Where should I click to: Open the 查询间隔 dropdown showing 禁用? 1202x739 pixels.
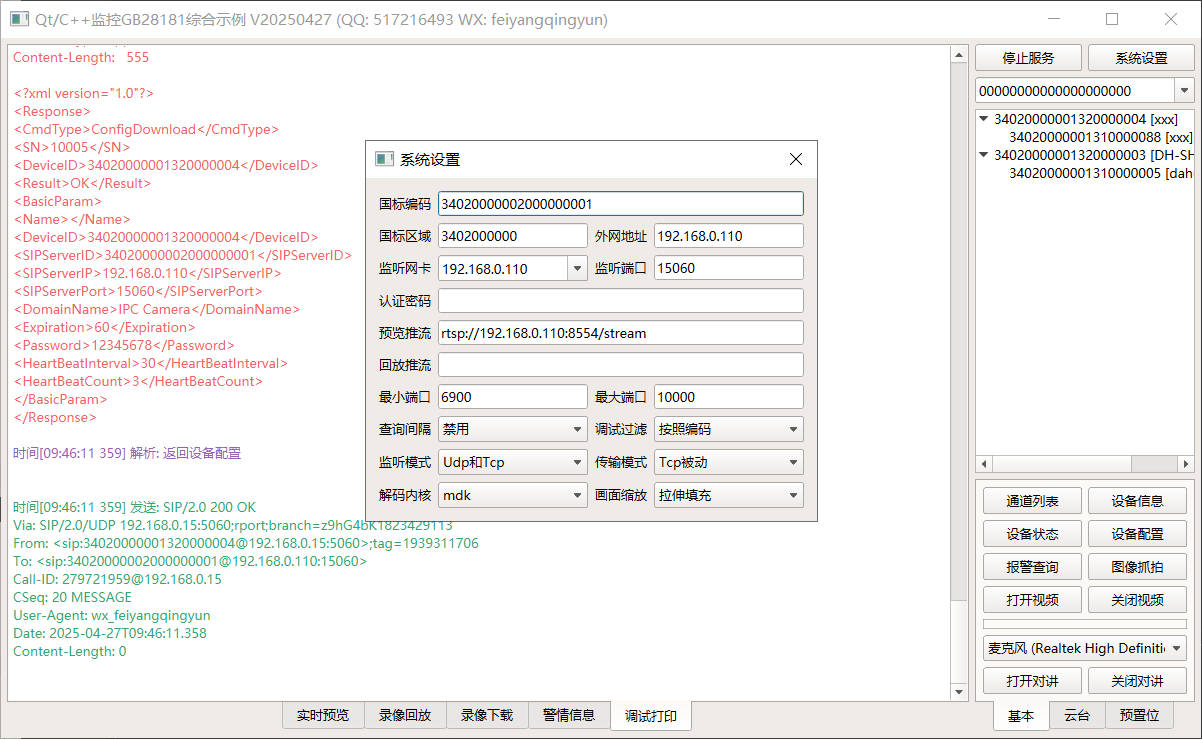pos(512,429)
